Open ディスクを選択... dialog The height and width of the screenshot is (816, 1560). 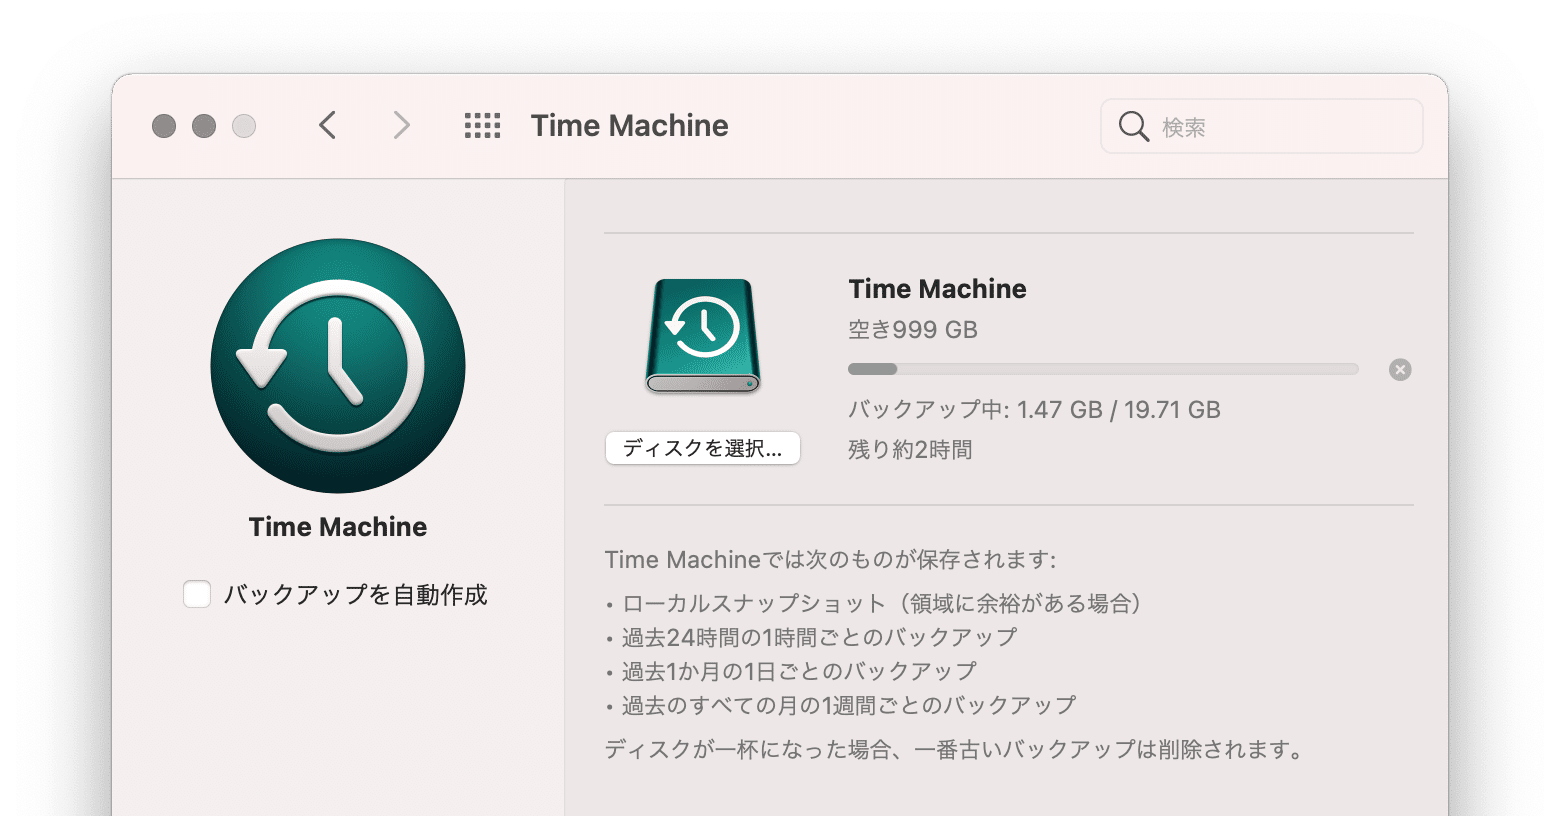702,448
